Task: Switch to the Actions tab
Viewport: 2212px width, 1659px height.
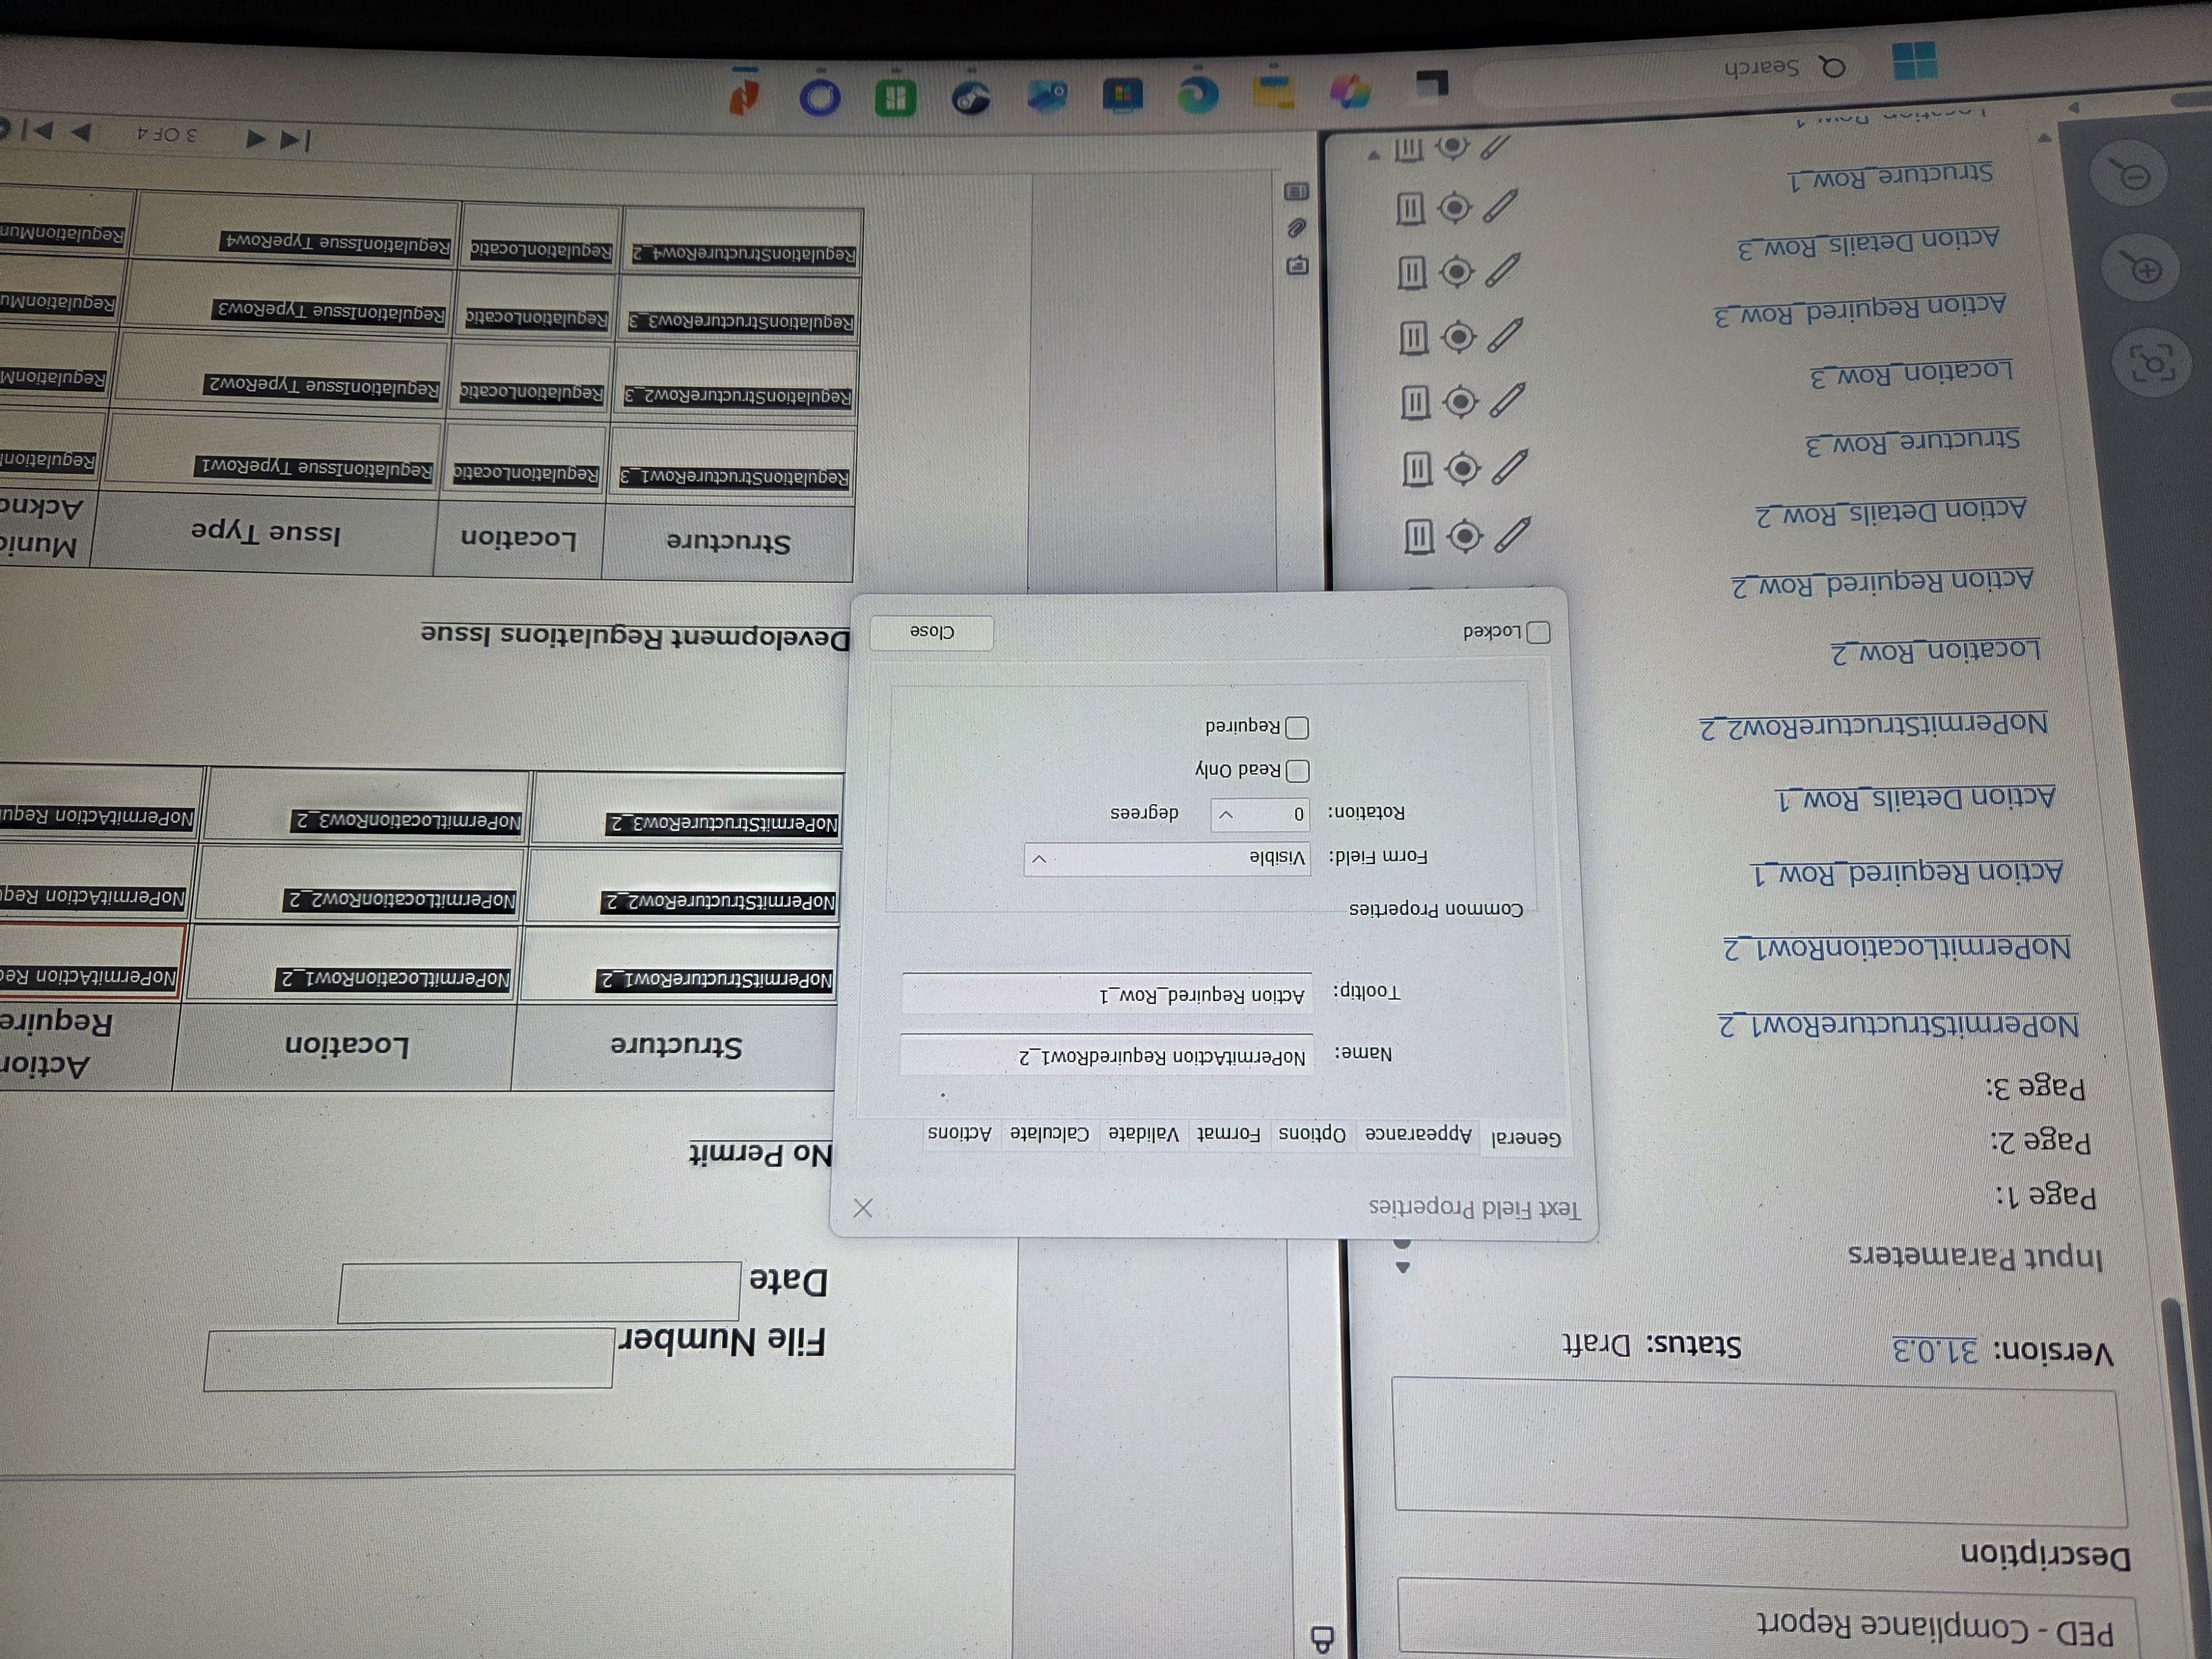Action: tap(960, 1132)
